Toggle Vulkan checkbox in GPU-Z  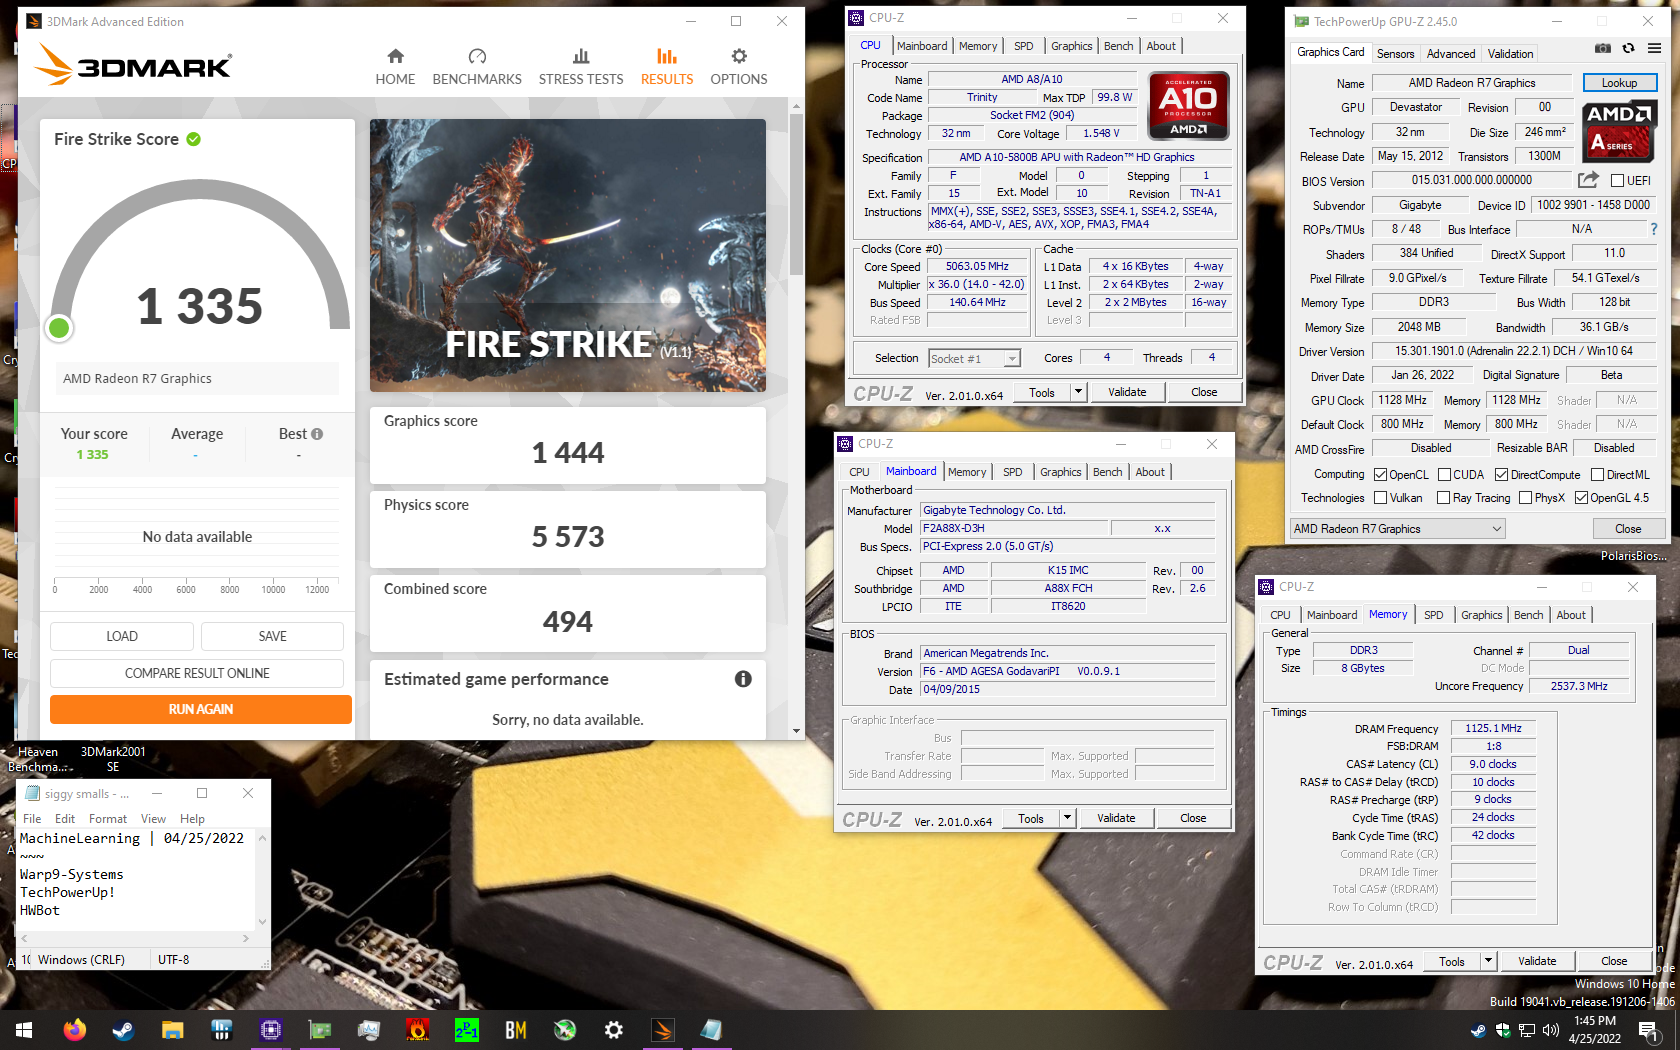pyautogui.click(x=1380, y=498)
